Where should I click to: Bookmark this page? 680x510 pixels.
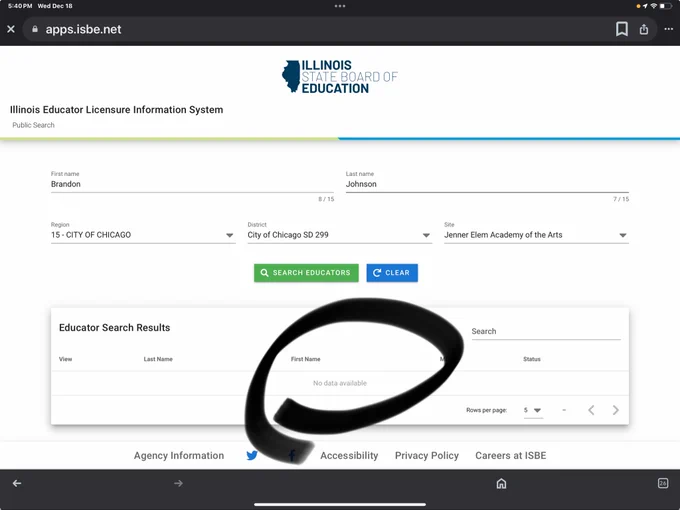point(621,29)
